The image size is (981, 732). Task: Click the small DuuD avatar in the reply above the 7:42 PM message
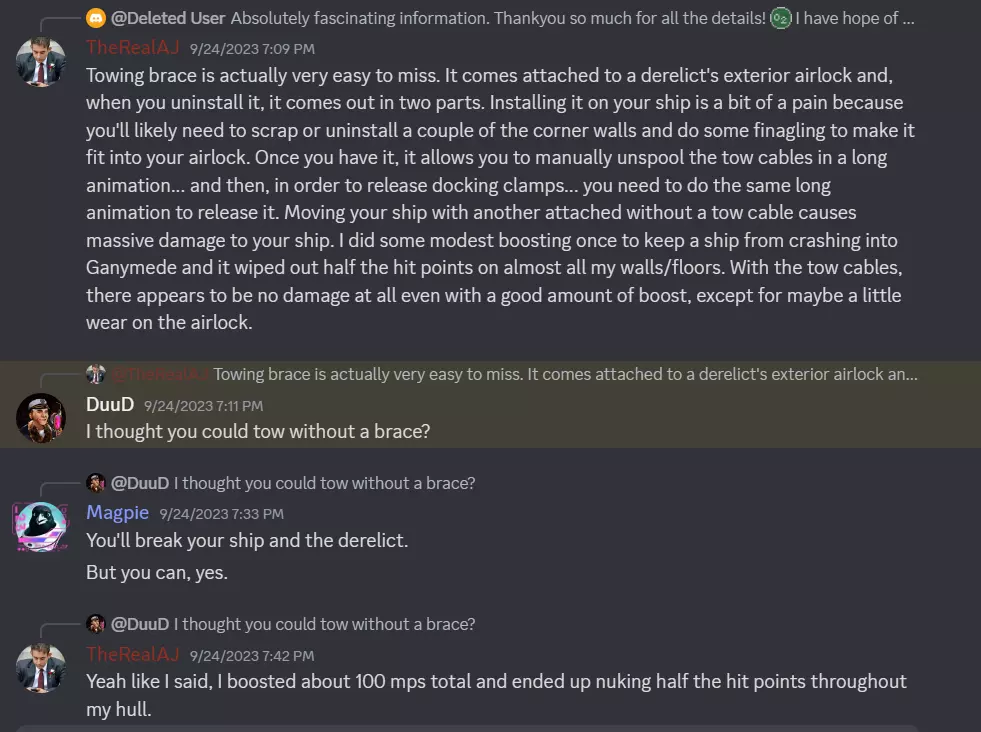tap(96, 624)
